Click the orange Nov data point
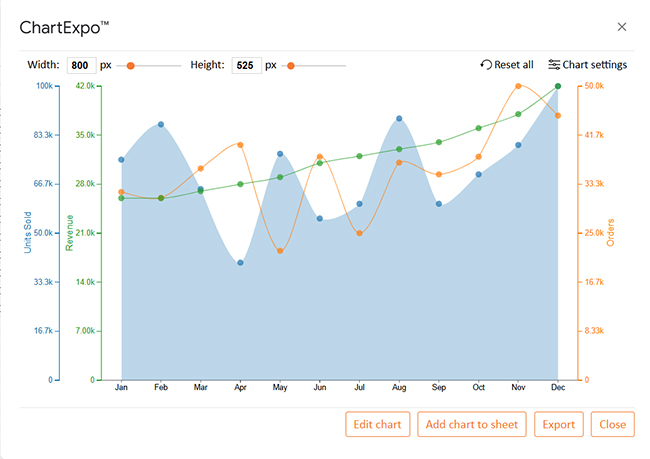Screen dimensions: 650x459 click(x=518, y=86)
